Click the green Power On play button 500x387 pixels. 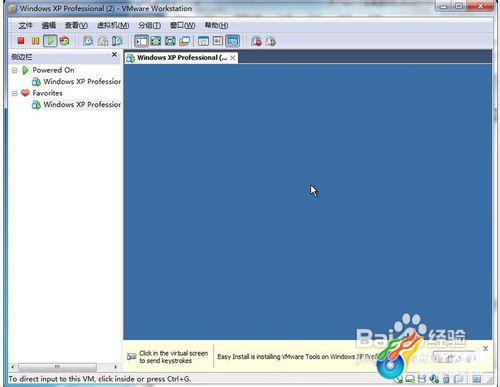[50, 41]
